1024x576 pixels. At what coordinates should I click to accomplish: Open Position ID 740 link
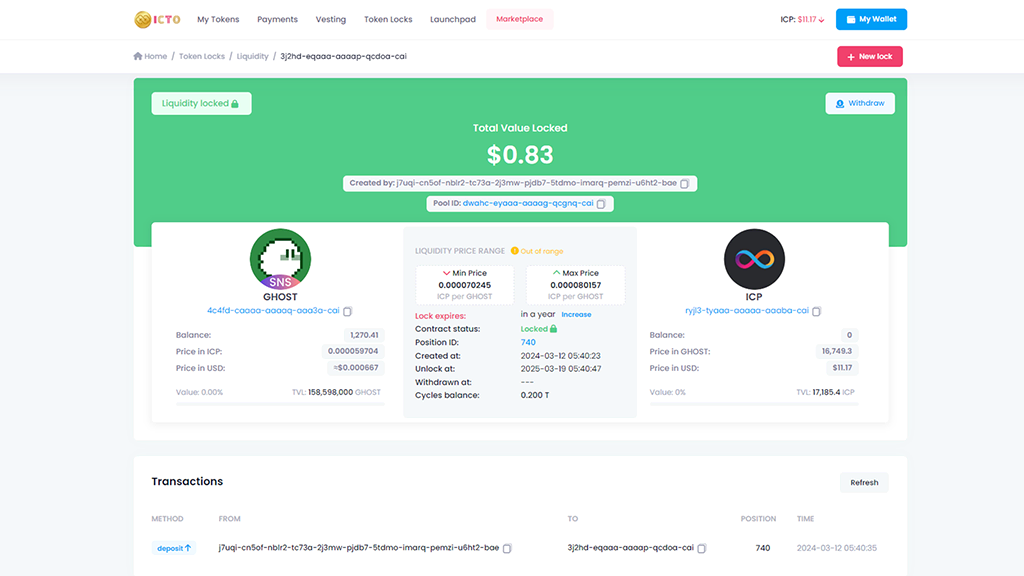pos(528,342)
